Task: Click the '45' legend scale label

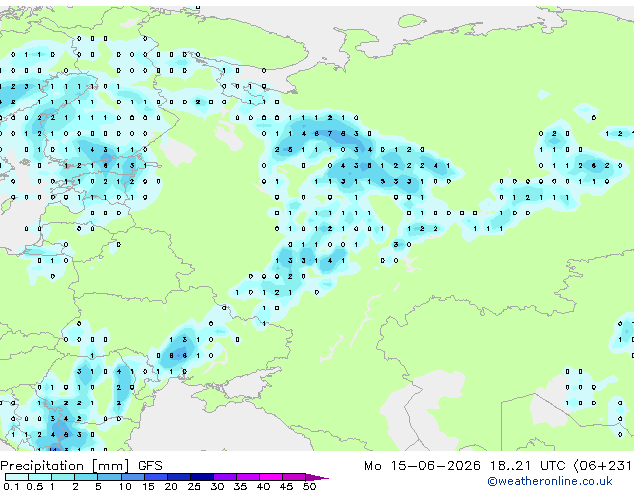Action: coord(286,486)
